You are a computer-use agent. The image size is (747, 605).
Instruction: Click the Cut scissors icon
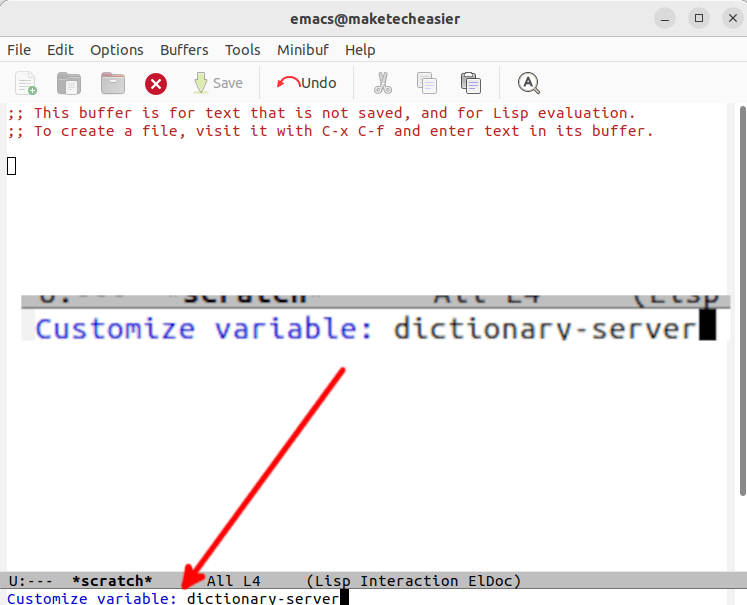pos(383,83)
